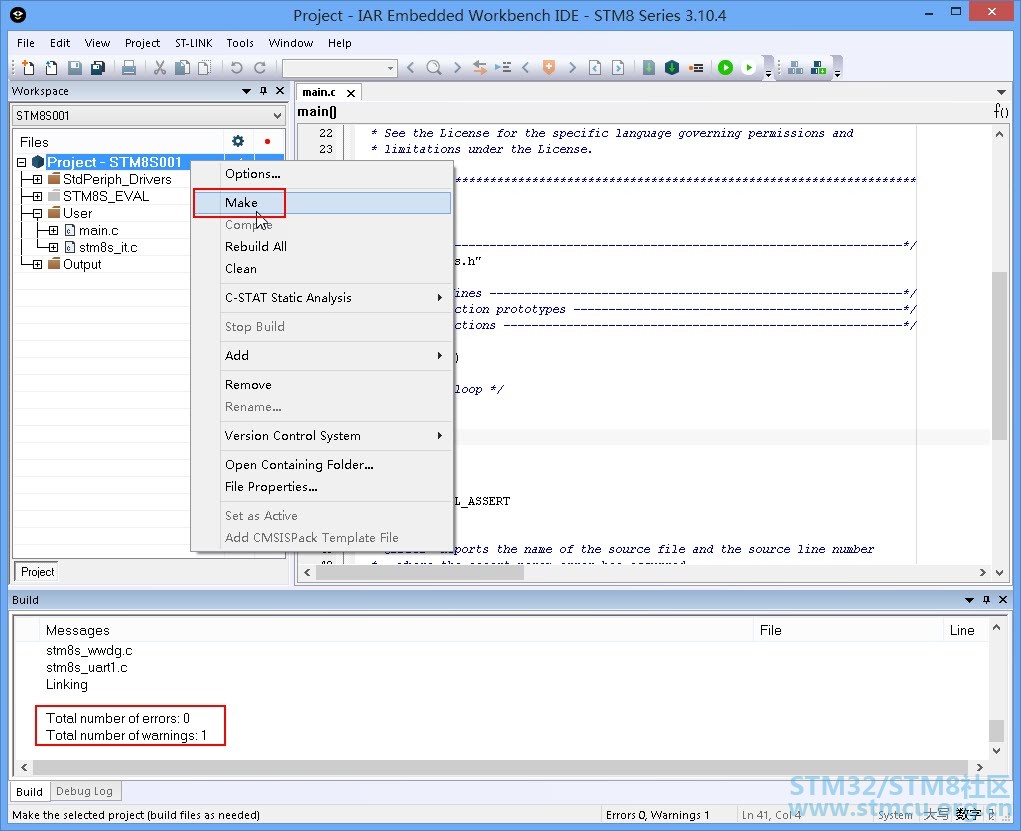The height and width of the screenshot is (831, 1021).
Task: Click the Save toolbar icon
Action: pos(75,68)
